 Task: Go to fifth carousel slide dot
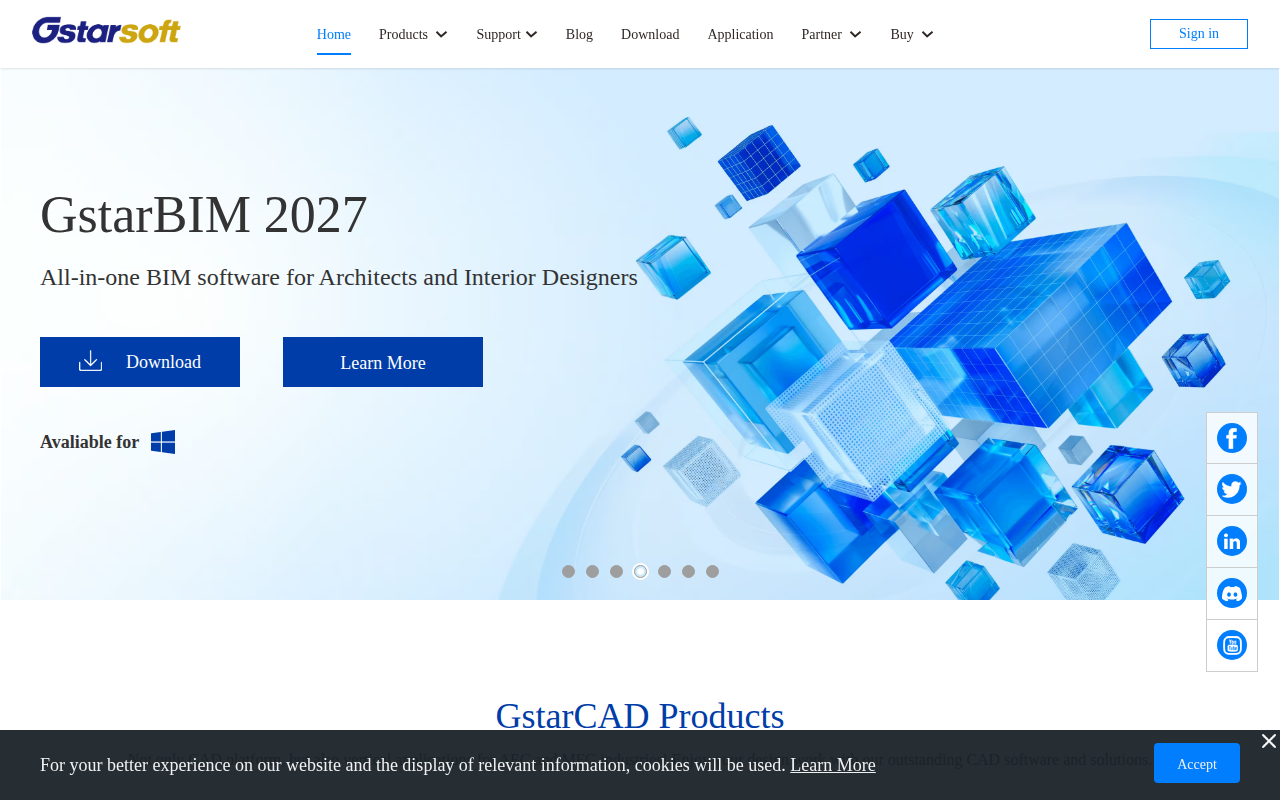click(x=664, y=572)
